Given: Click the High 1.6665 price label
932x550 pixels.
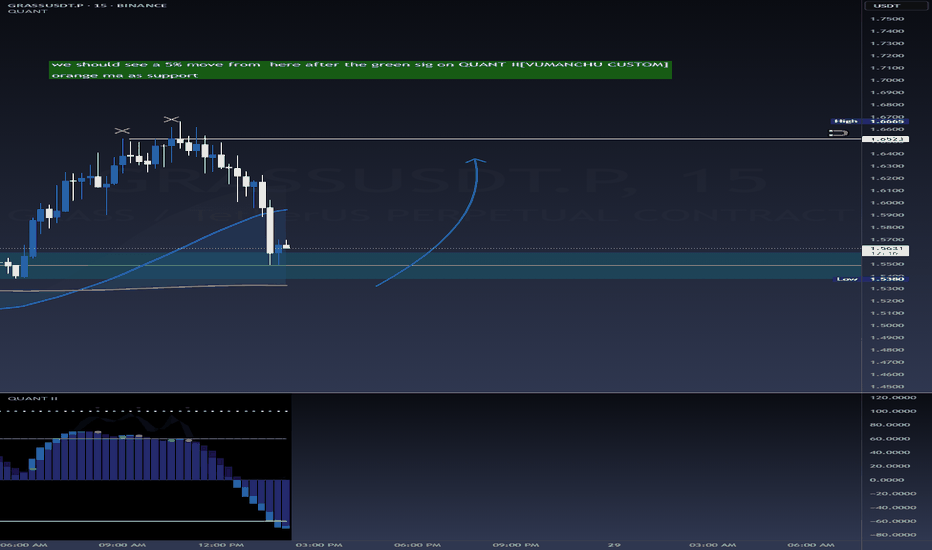Looking at the screenshot, I should [x=870, y=121].
